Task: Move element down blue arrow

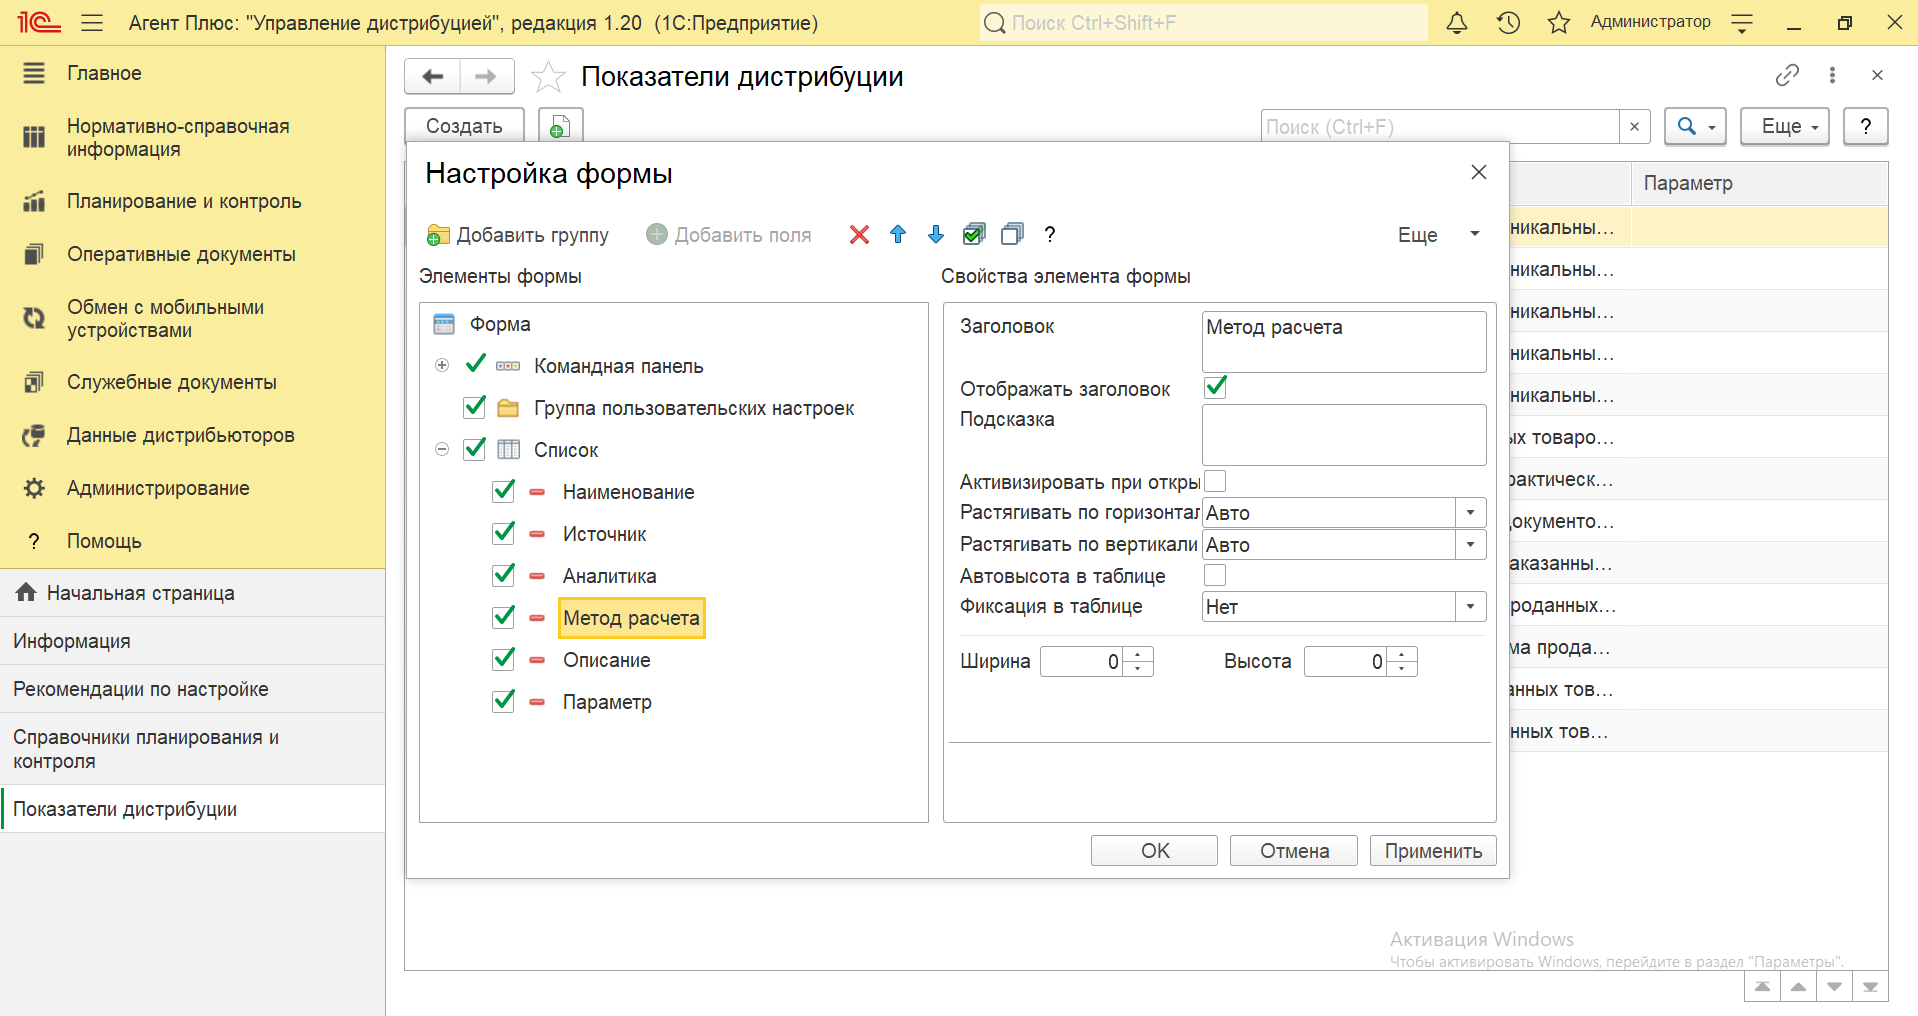Action: coord(935,234)
